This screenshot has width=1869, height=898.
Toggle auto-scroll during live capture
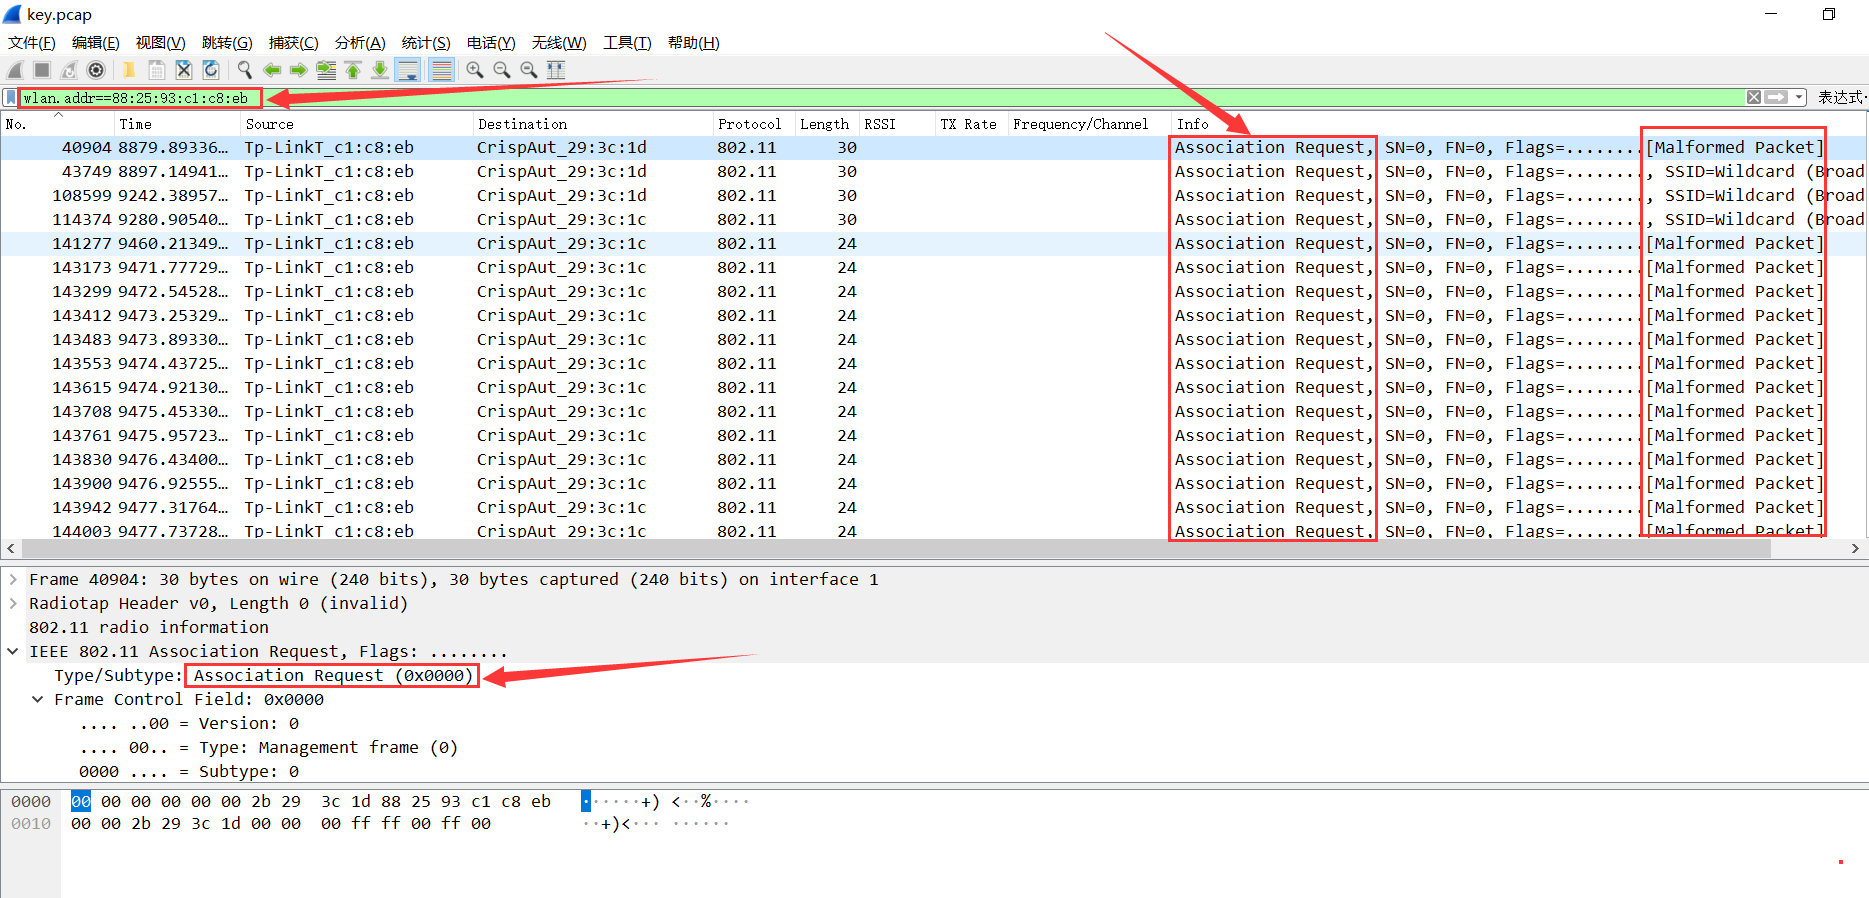(x=408, y=70)
